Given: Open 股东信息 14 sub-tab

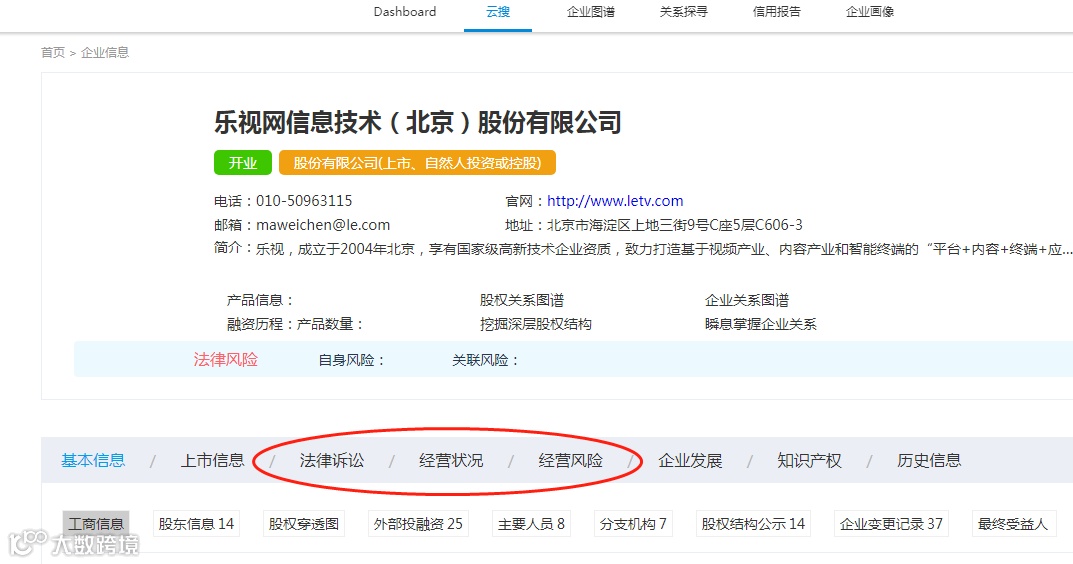Looking at the screenshot, I should [x=196, y=524].
